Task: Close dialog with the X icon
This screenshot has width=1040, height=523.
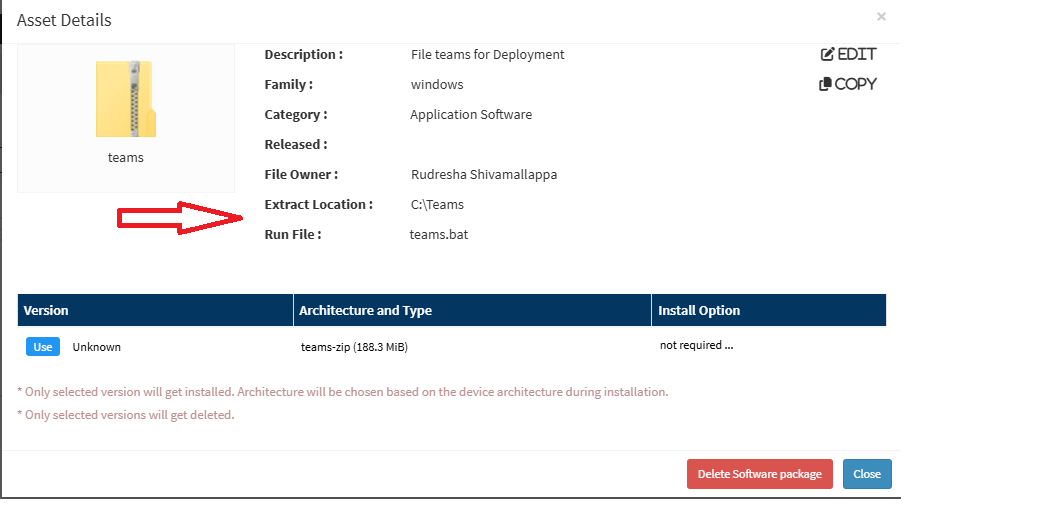Action: click(881, 17)
